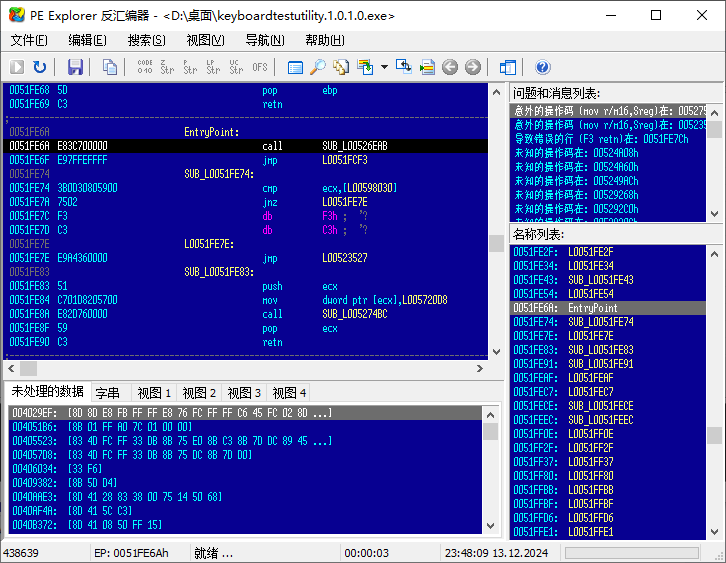Click the OFS offset toolbar icon
This screenshot has width=726, height=563.
pyautogui.click(x=260, y=67)
